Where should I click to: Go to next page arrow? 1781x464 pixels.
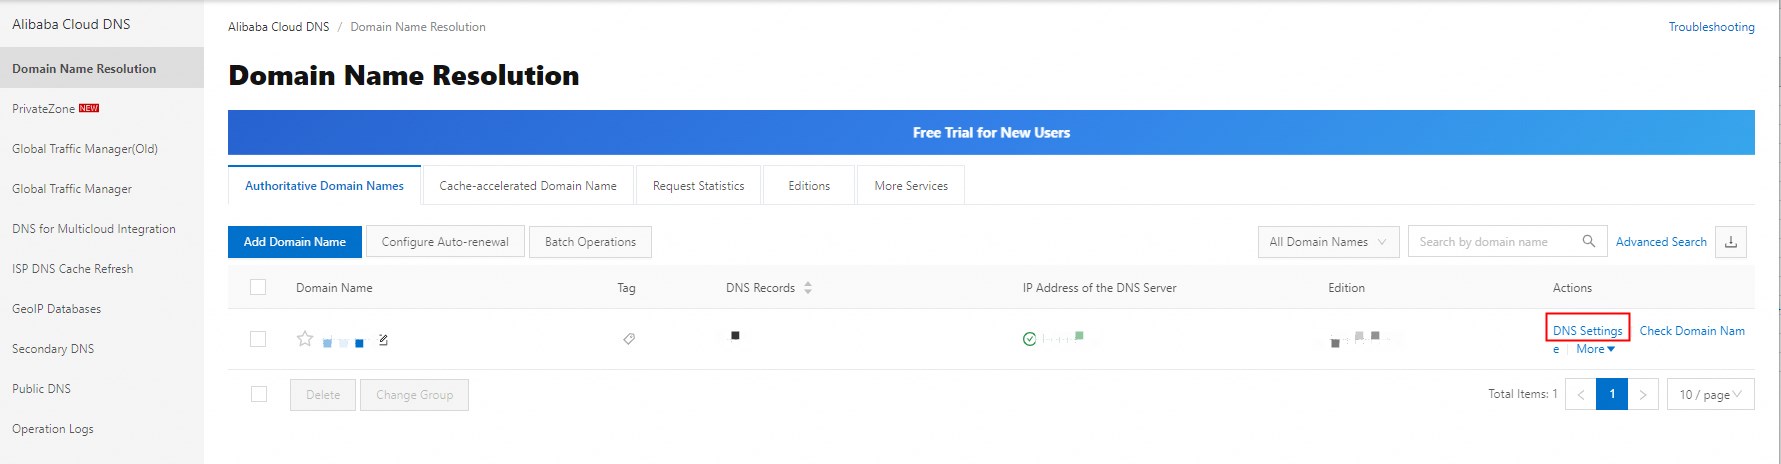pyautogui.click(x=1643, y=394)
